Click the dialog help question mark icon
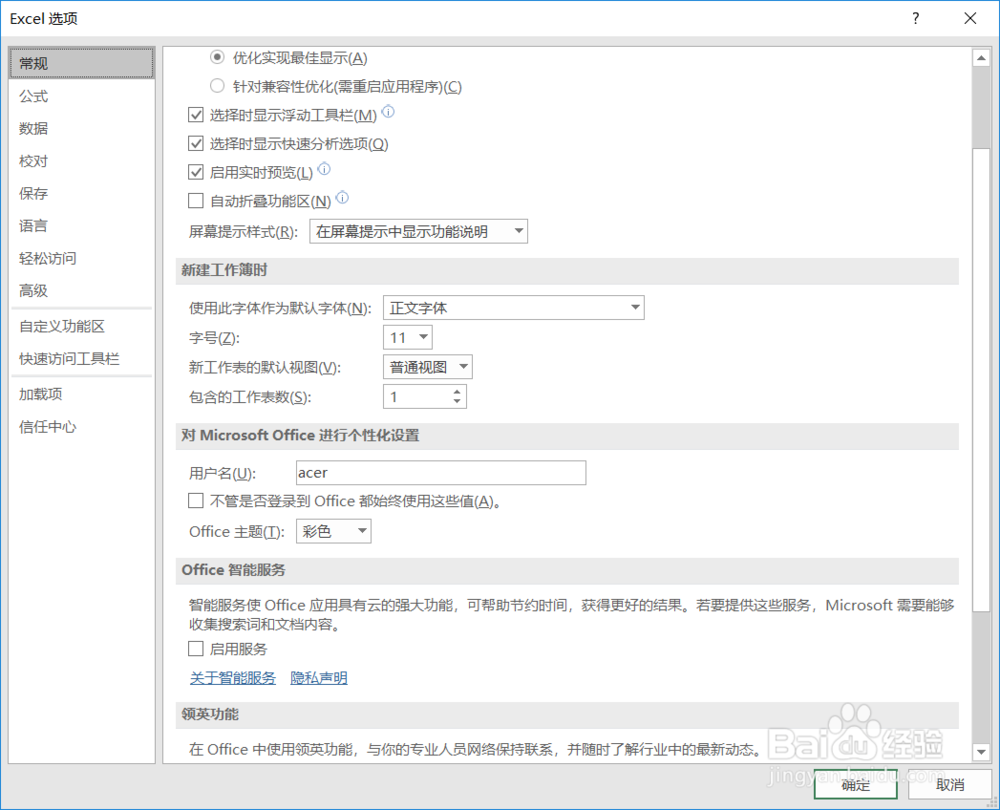Image resolution: width=1000 pixels, height=810 pixels. (x=915, y=18)
